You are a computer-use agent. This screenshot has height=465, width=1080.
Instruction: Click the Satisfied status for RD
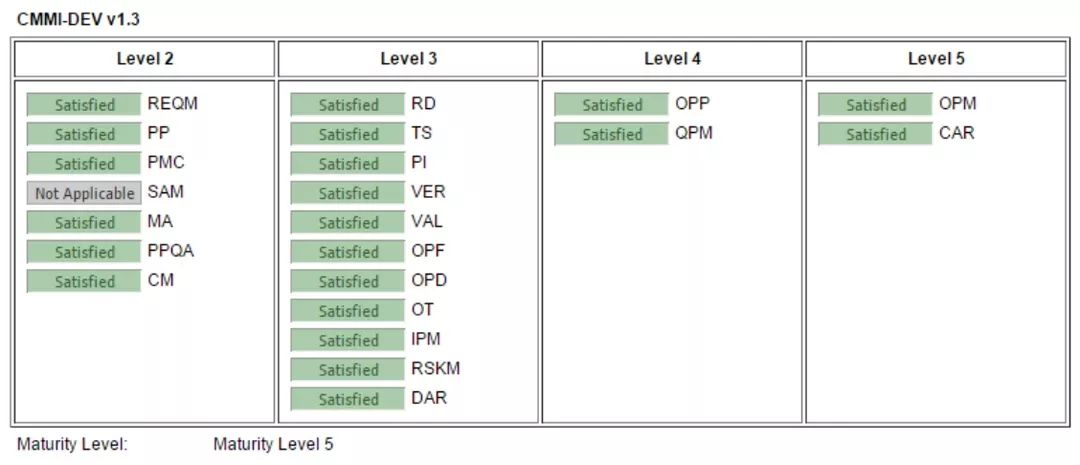point(348,105)
